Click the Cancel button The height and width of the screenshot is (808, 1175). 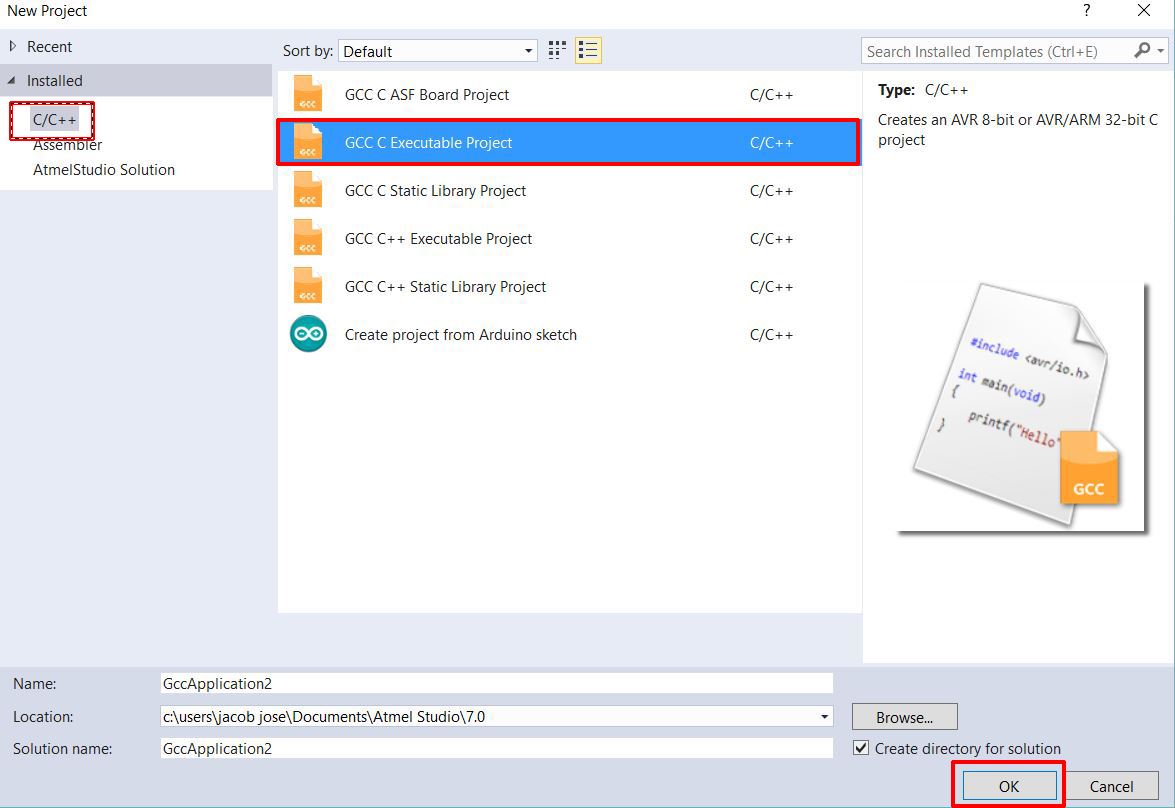[1111, 786]
